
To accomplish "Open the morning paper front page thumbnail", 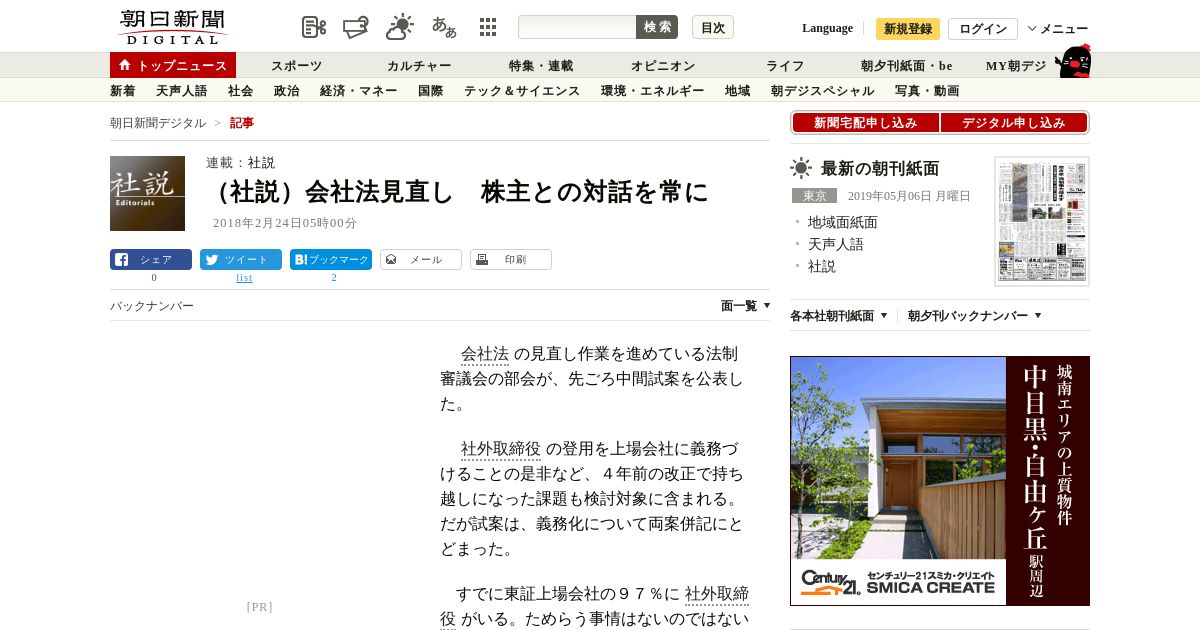I will tap(1042, 221).
